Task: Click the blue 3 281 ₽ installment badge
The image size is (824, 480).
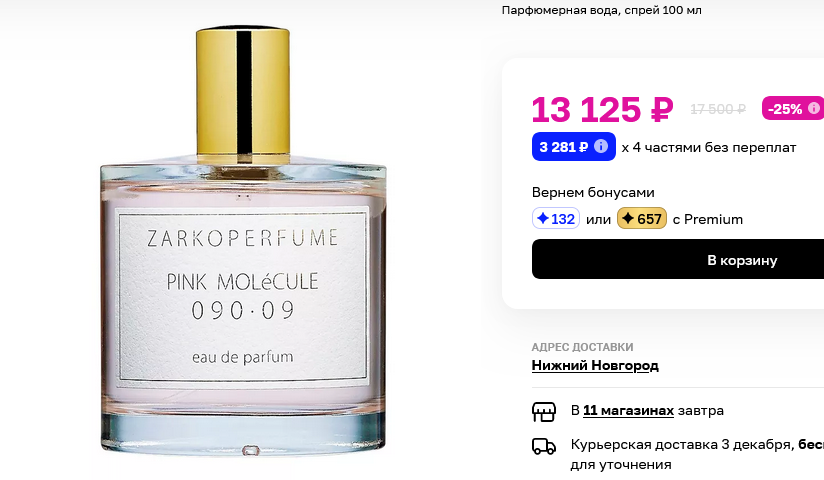Action: [573, 147]
